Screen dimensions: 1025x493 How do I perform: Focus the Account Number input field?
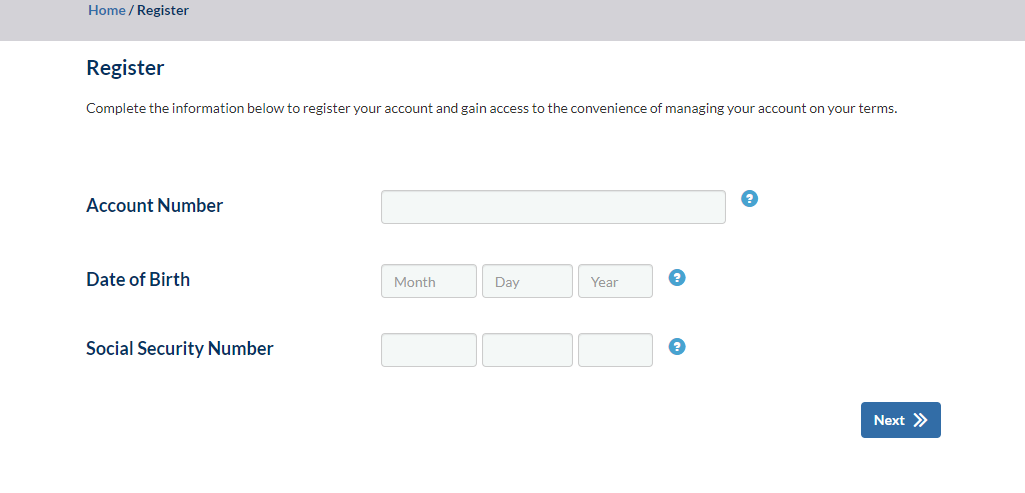(553, 207)
